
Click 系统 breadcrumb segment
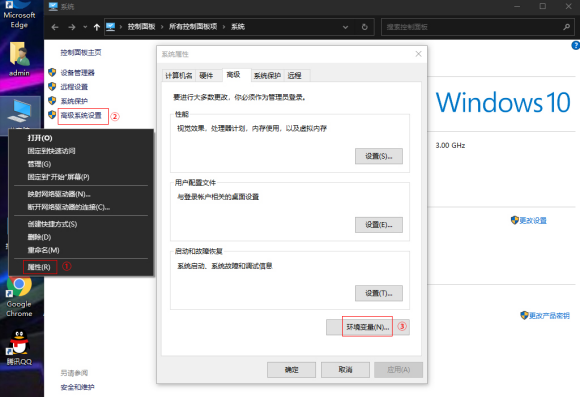point(238,27)
